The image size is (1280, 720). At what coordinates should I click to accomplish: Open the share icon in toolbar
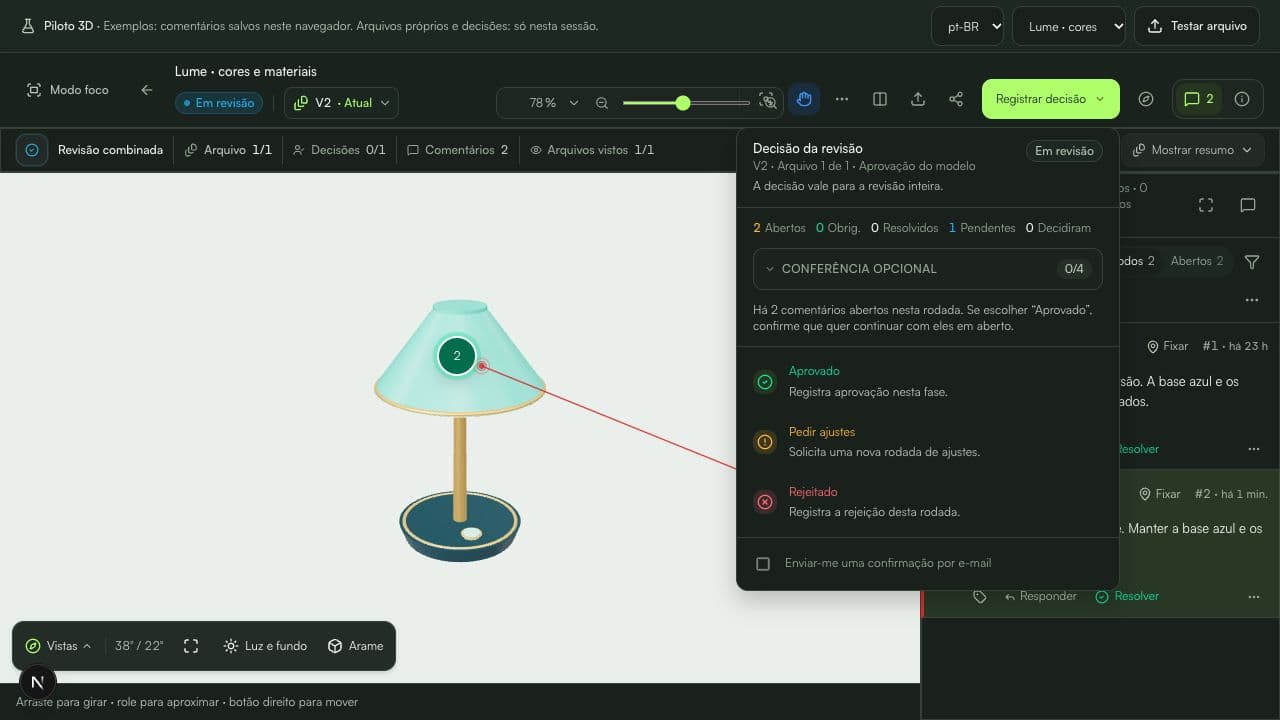pyautogui.click(x=956, y=100)
